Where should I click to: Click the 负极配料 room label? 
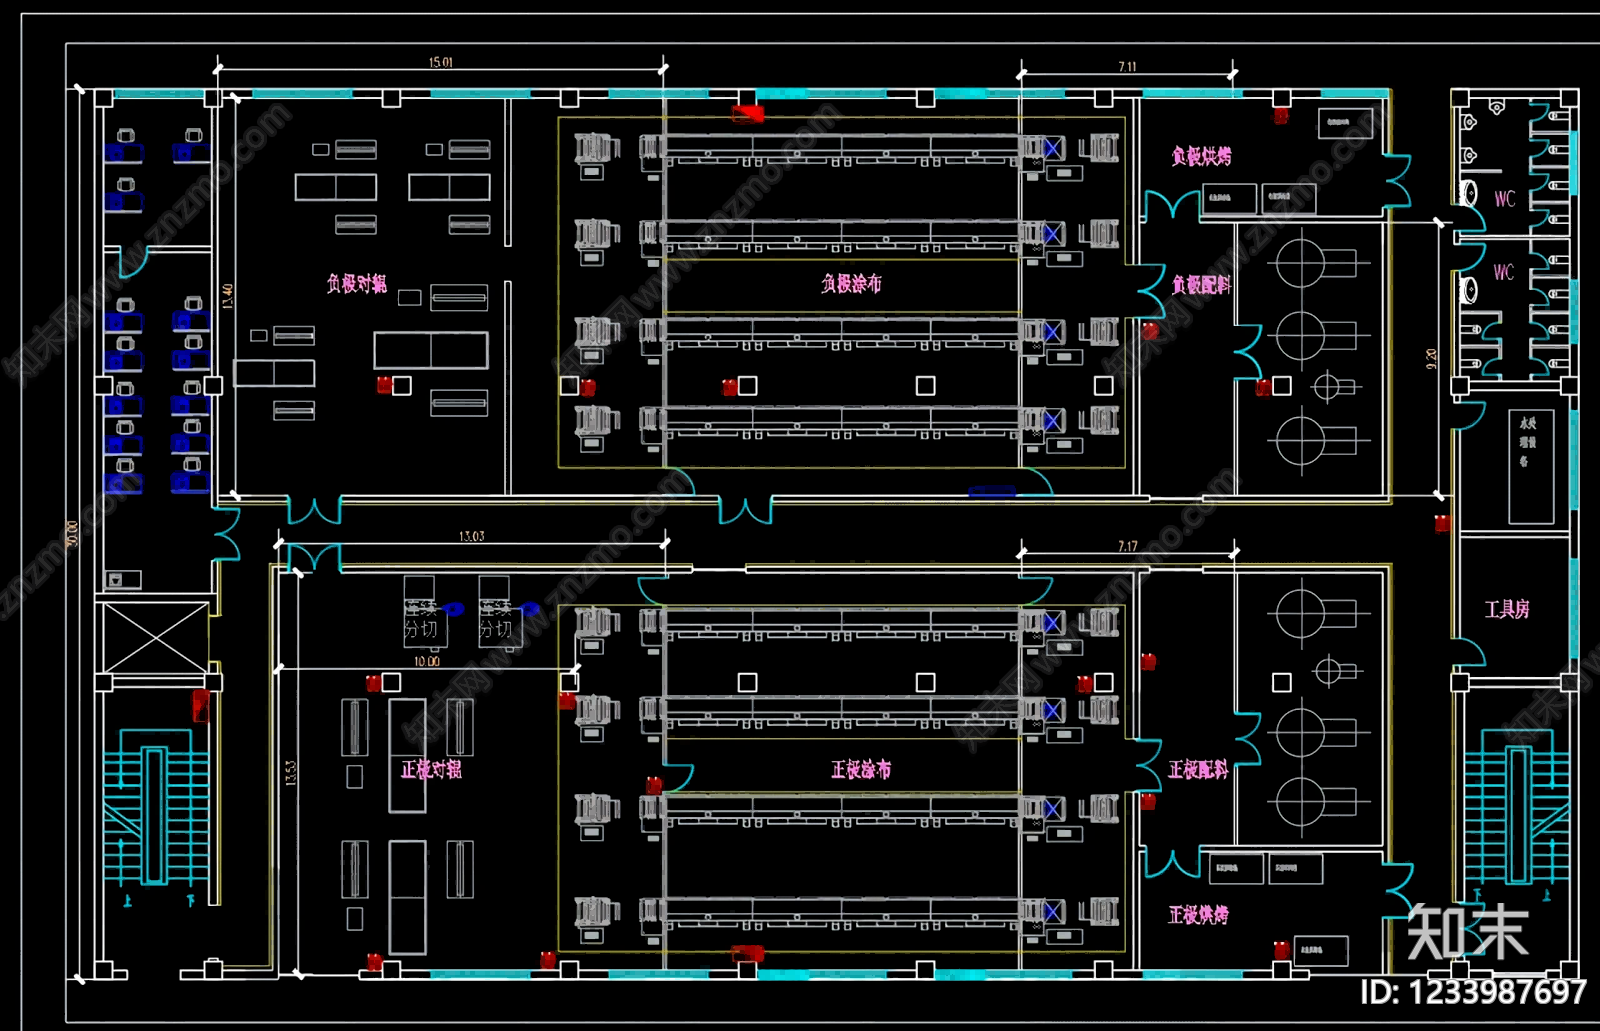(1201, 285)
